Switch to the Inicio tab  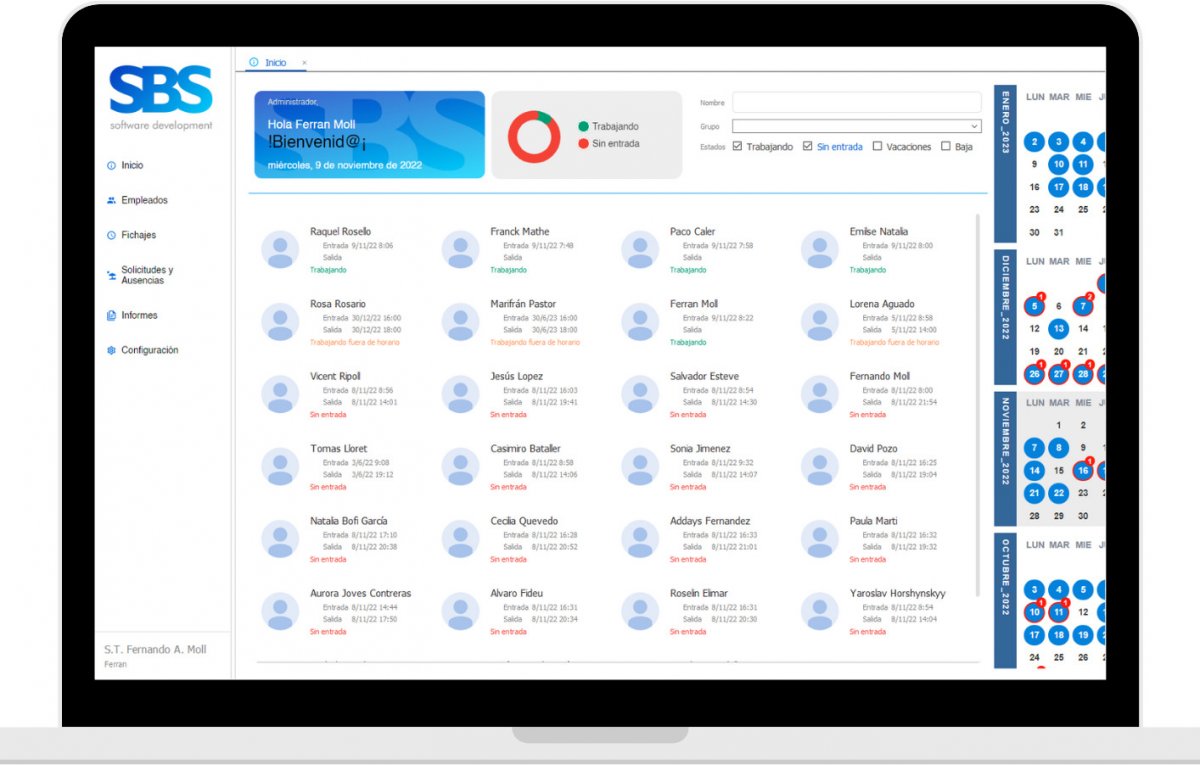pyautogui.click(x=275, y=63)
